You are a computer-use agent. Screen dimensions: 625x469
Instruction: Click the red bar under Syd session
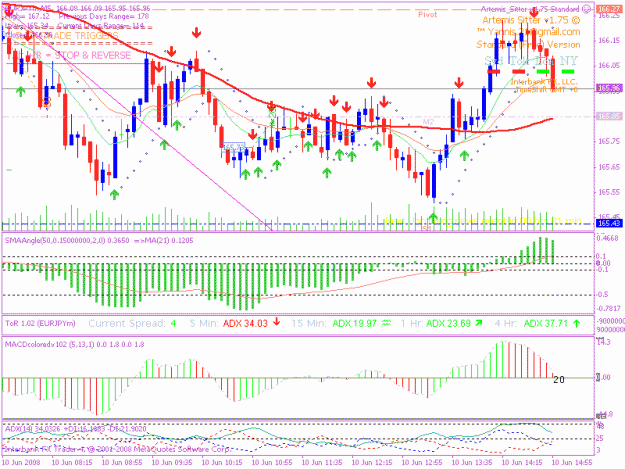pos(493,72)
